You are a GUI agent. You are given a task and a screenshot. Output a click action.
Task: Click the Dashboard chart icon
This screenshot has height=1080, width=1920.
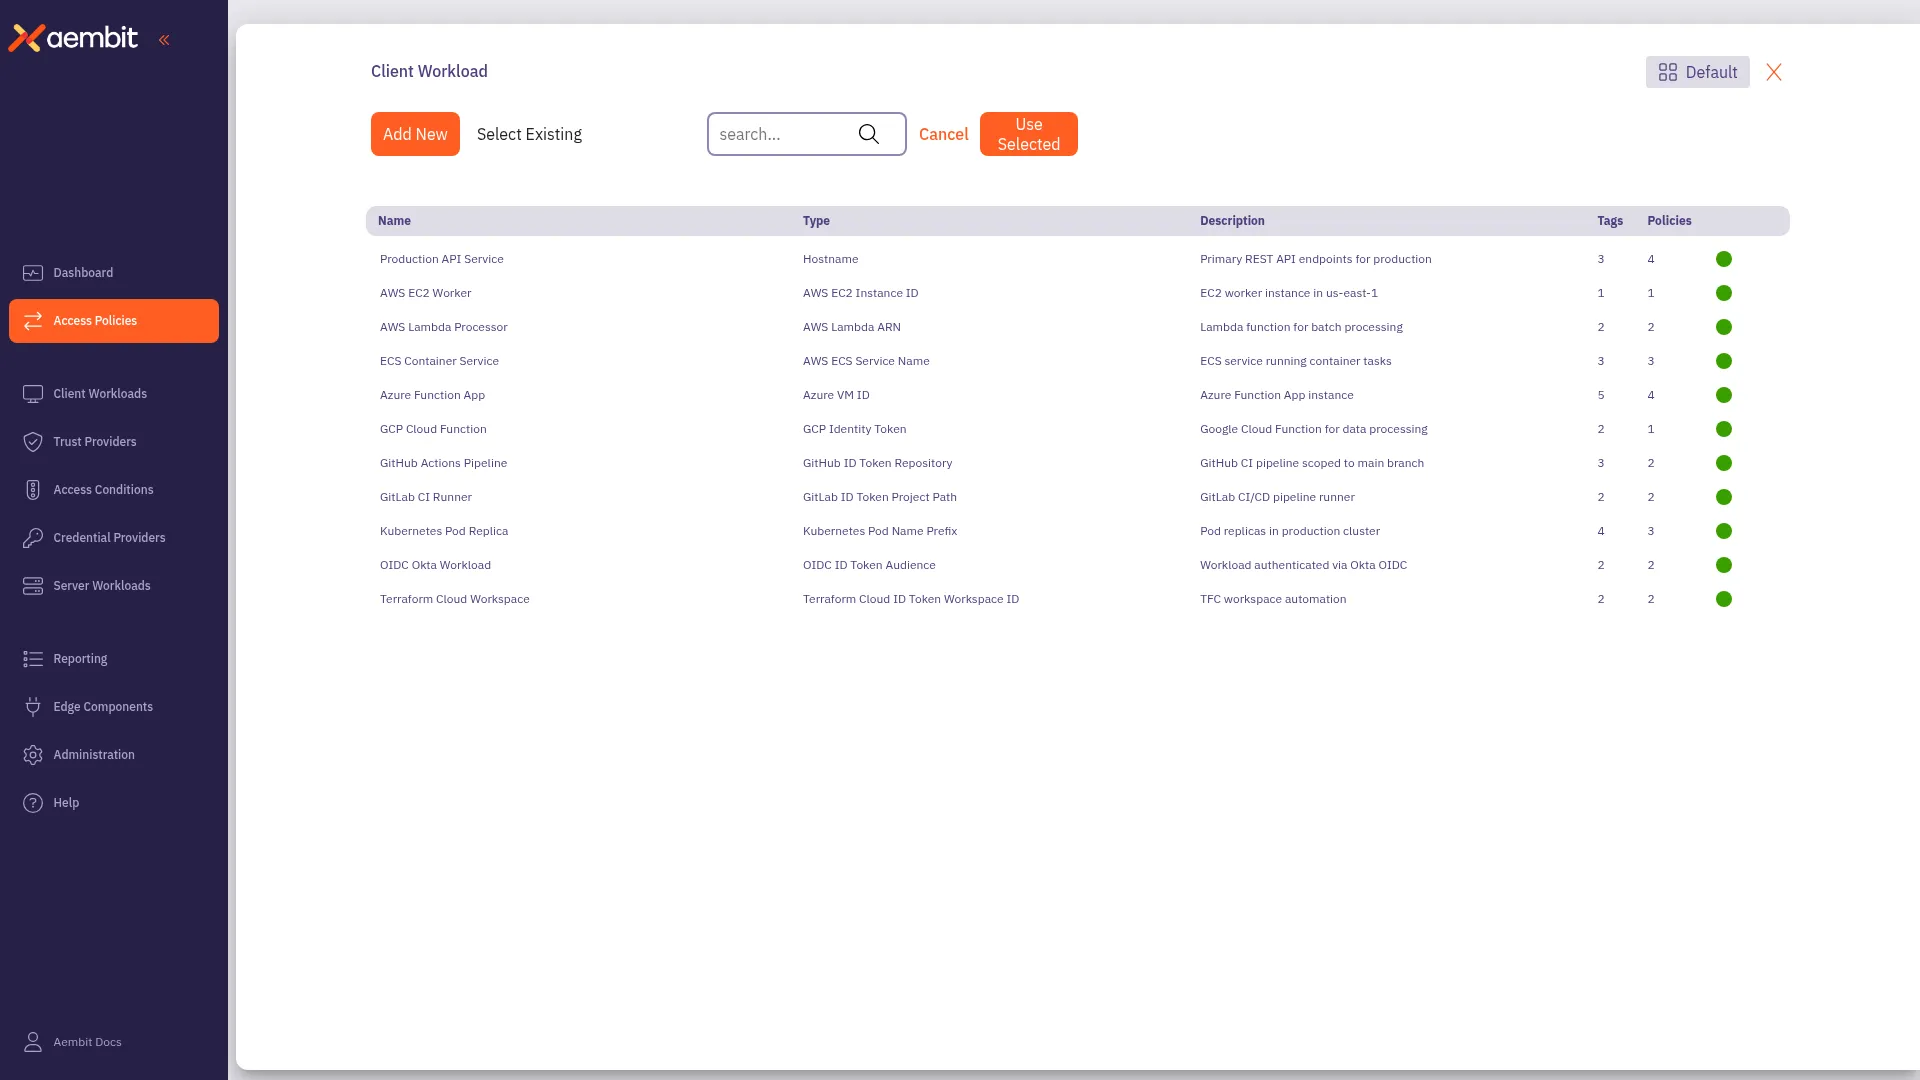[33, 273]
